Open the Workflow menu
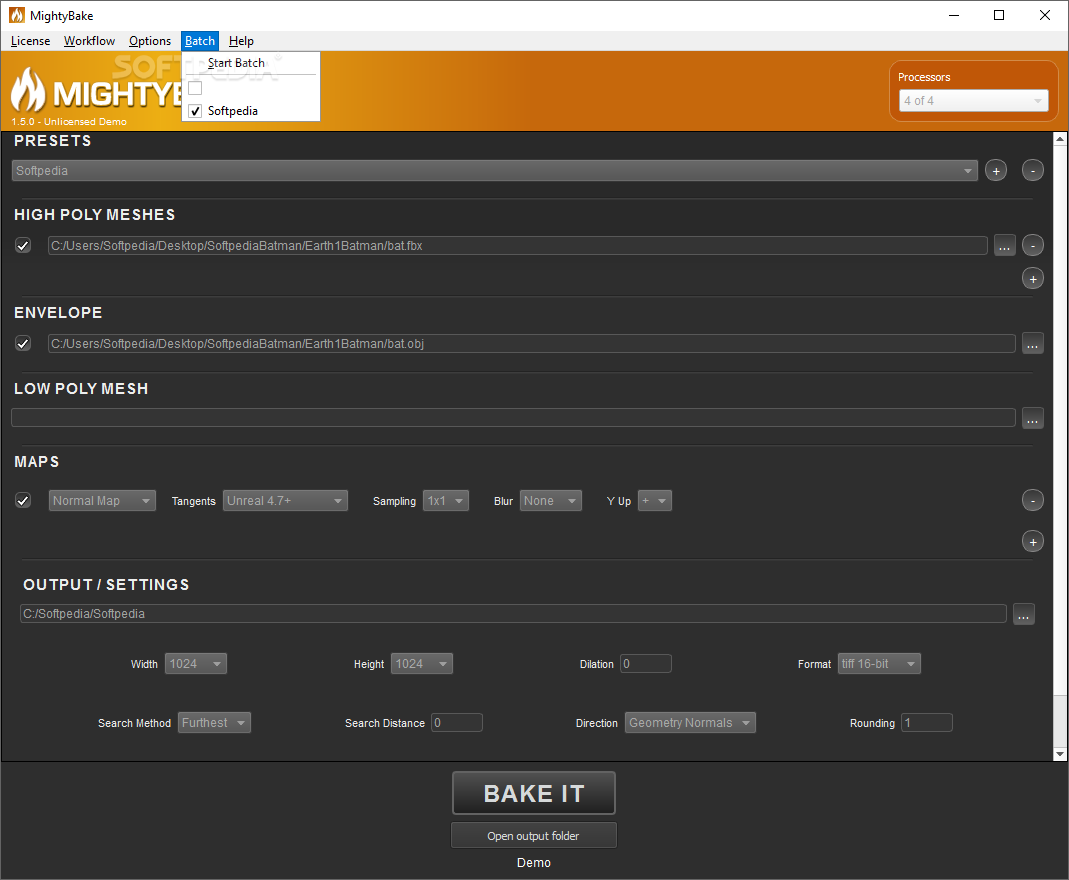Viewport: 1069px width, 880px height. [89, 41]
